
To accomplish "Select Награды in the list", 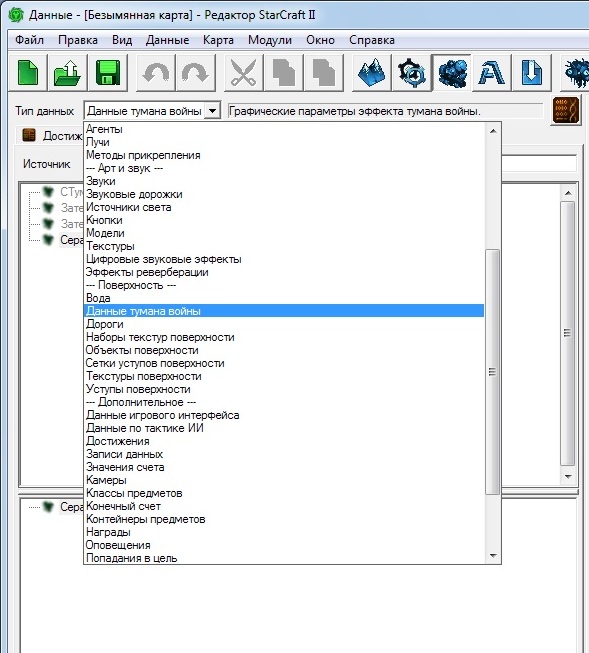I will 284,532.
